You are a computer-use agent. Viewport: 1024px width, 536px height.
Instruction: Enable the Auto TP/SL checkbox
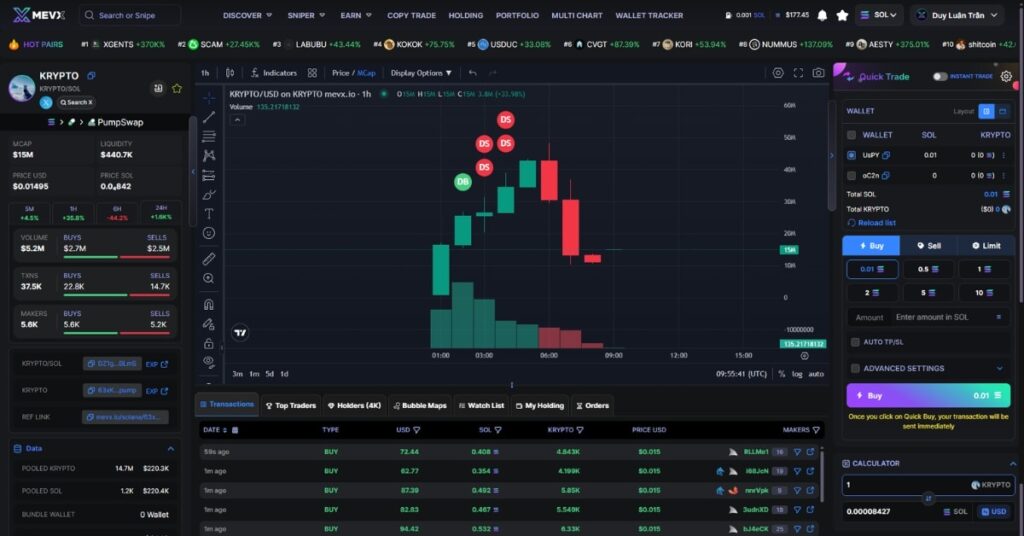pyautogui.click(x=855, y=342)
